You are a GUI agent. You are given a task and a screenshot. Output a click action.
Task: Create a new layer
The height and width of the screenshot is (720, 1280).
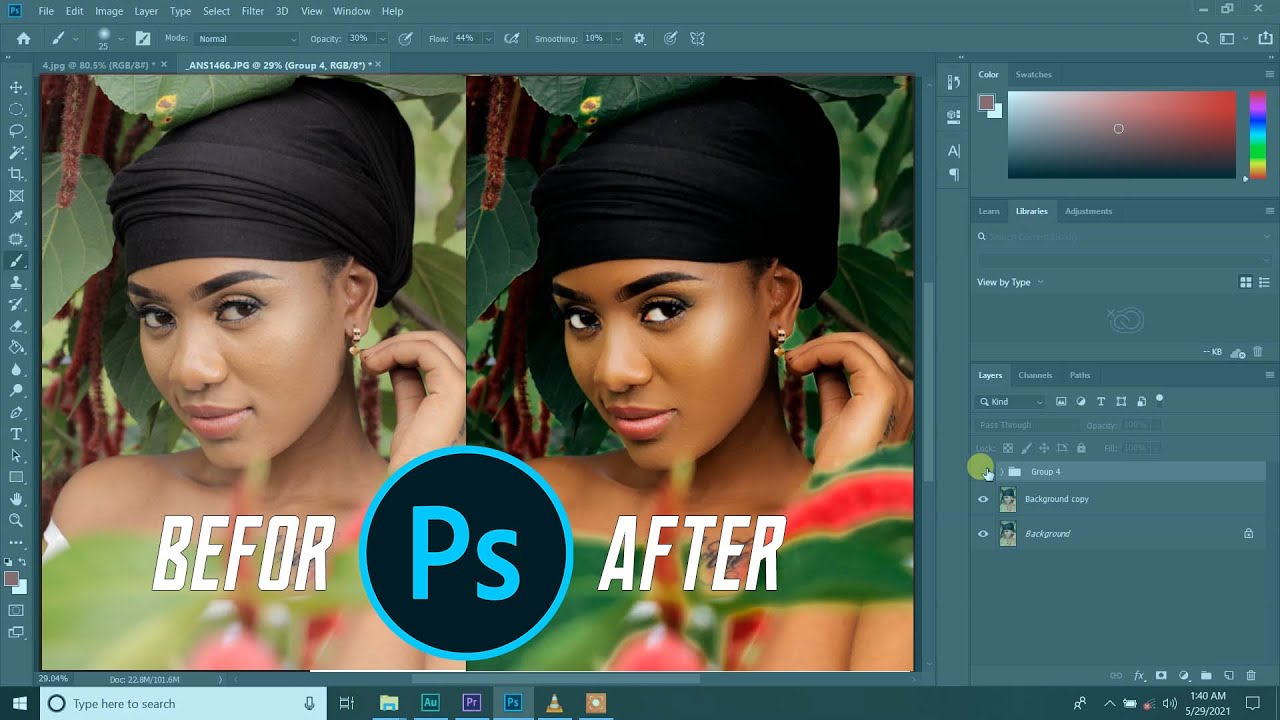(1229, 676)
